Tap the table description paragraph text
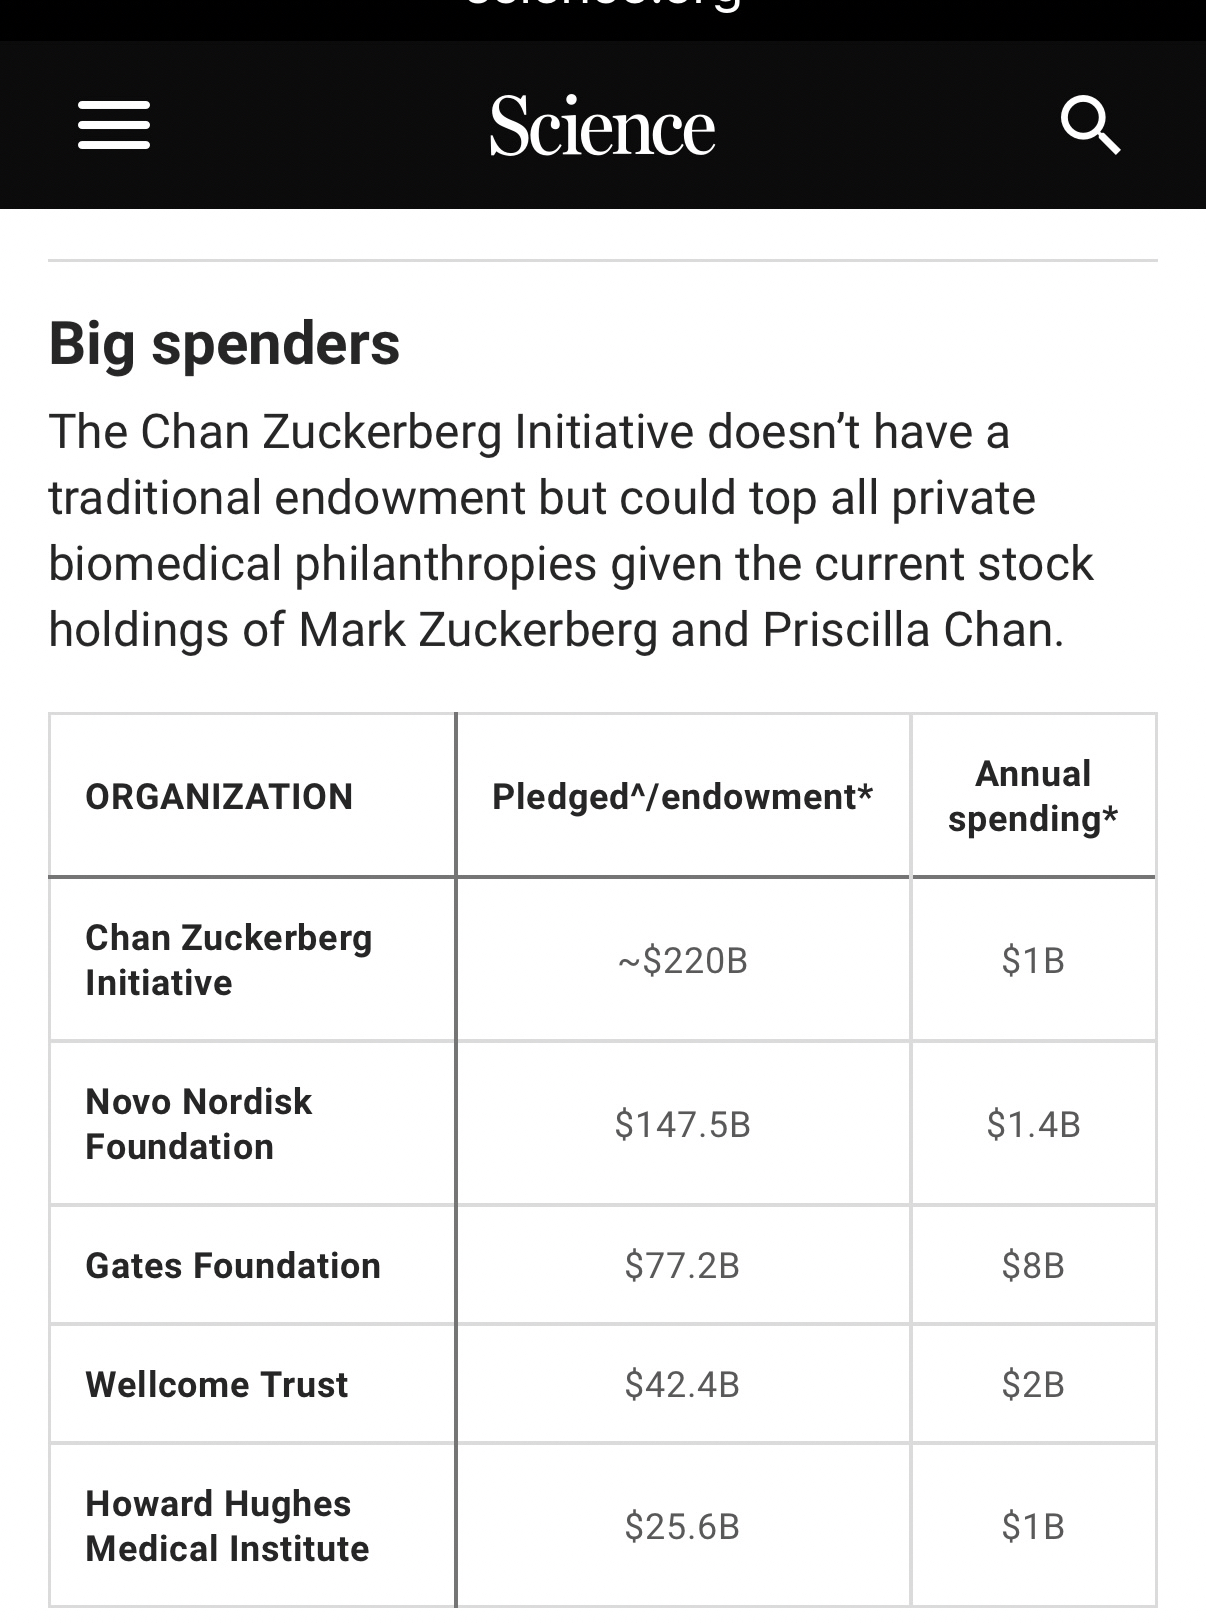The width and height of the screenshot is (1206, 1623). click(570, 531)
